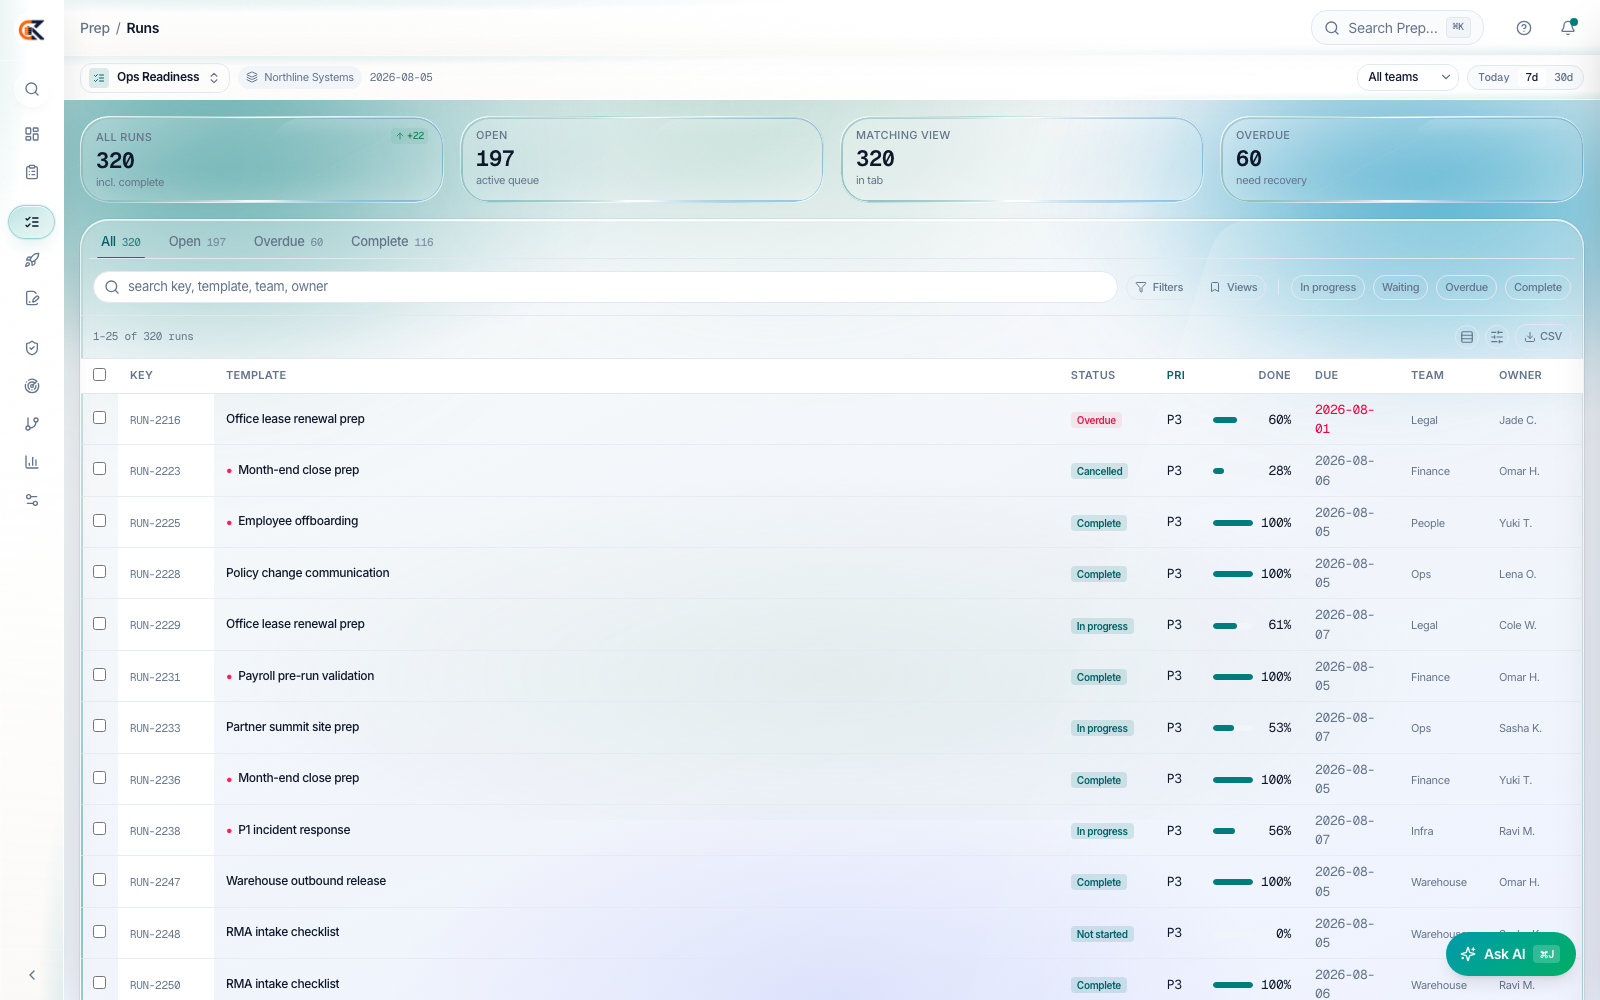Check the RUN-2216 row checkbox
Screen dimensions: 1600x1000
pos(99,417)
